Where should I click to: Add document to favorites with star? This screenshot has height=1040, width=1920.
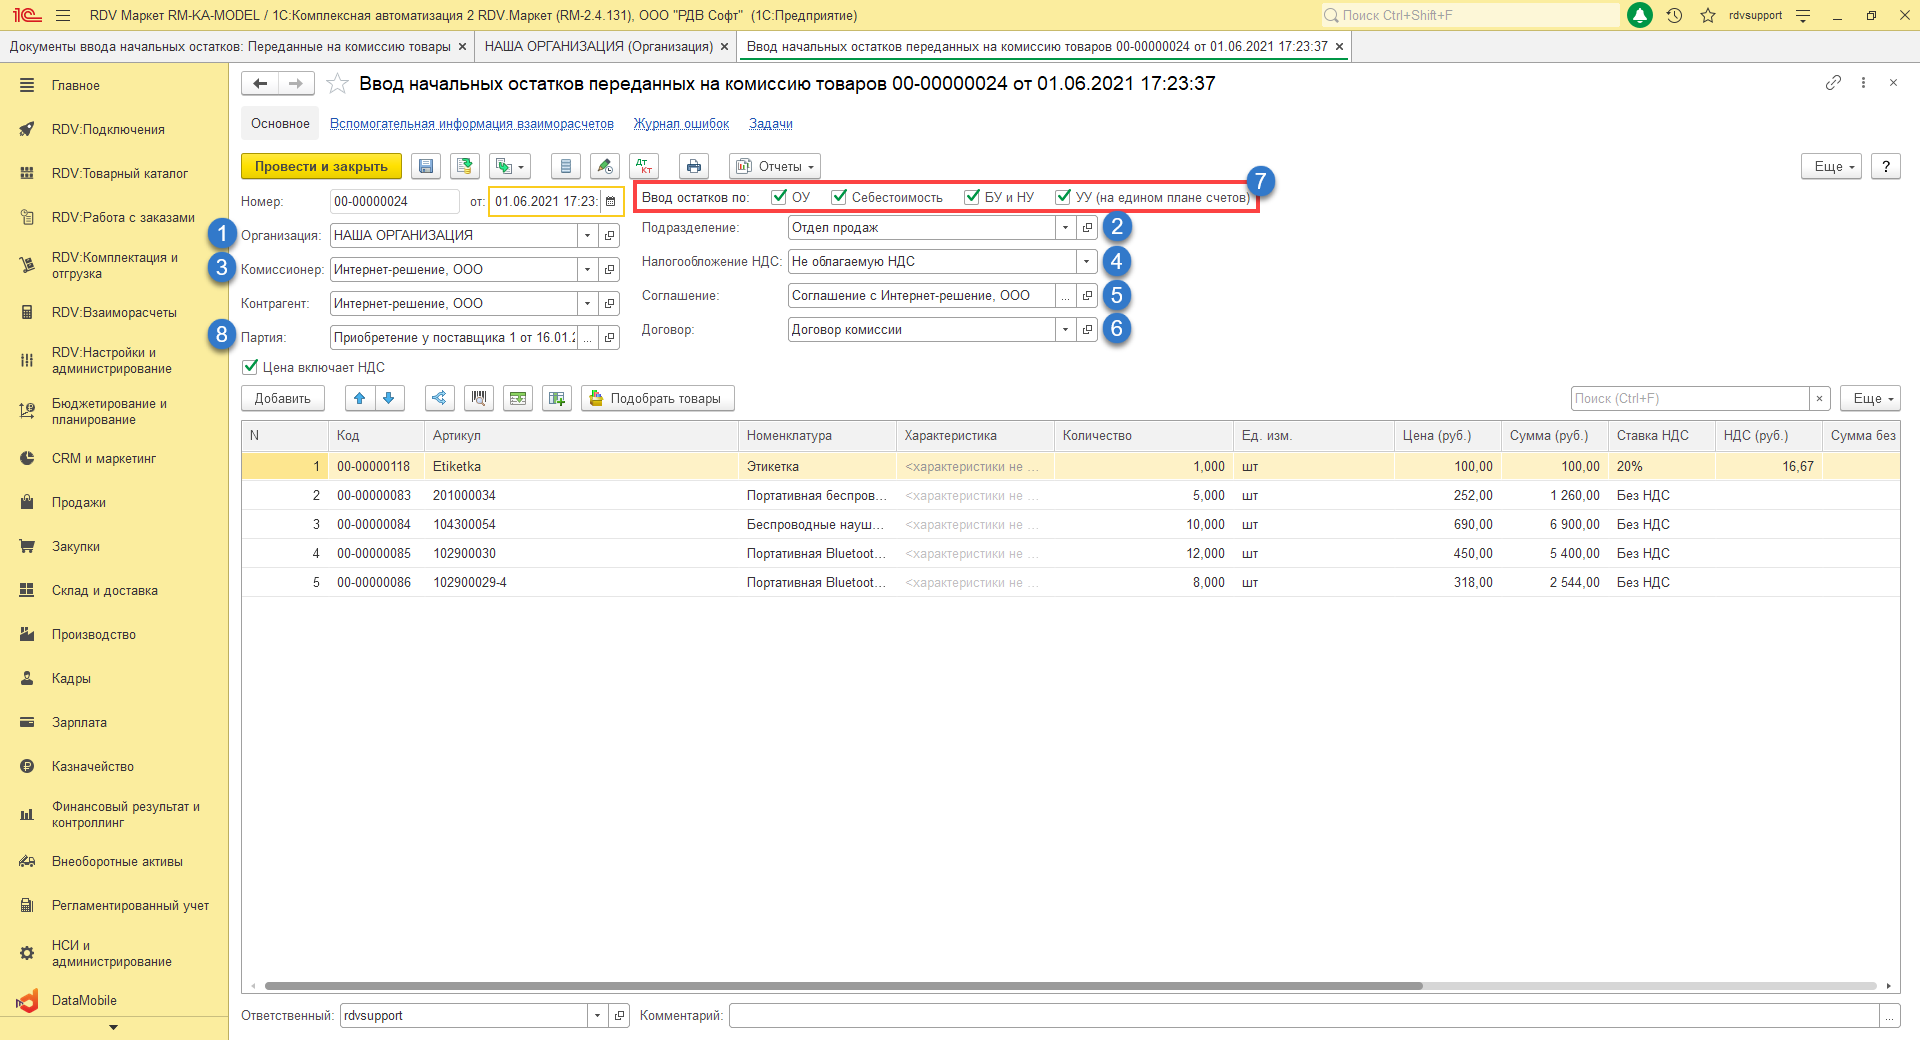tap(338, 84)
